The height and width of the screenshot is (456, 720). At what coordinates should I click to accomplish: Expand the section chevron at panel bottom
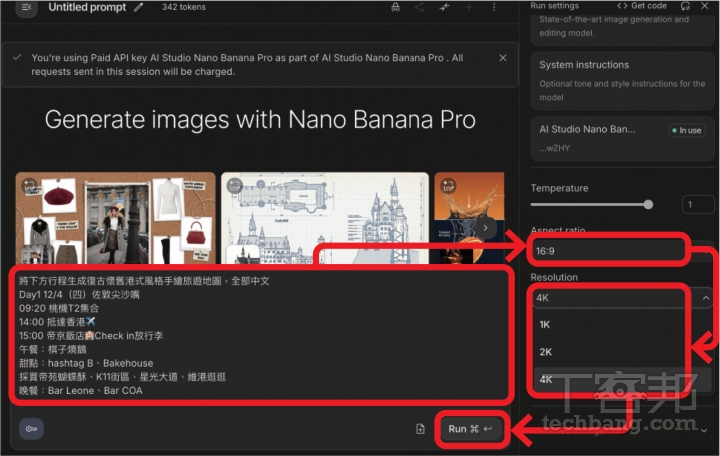click(x=704, y=431)
